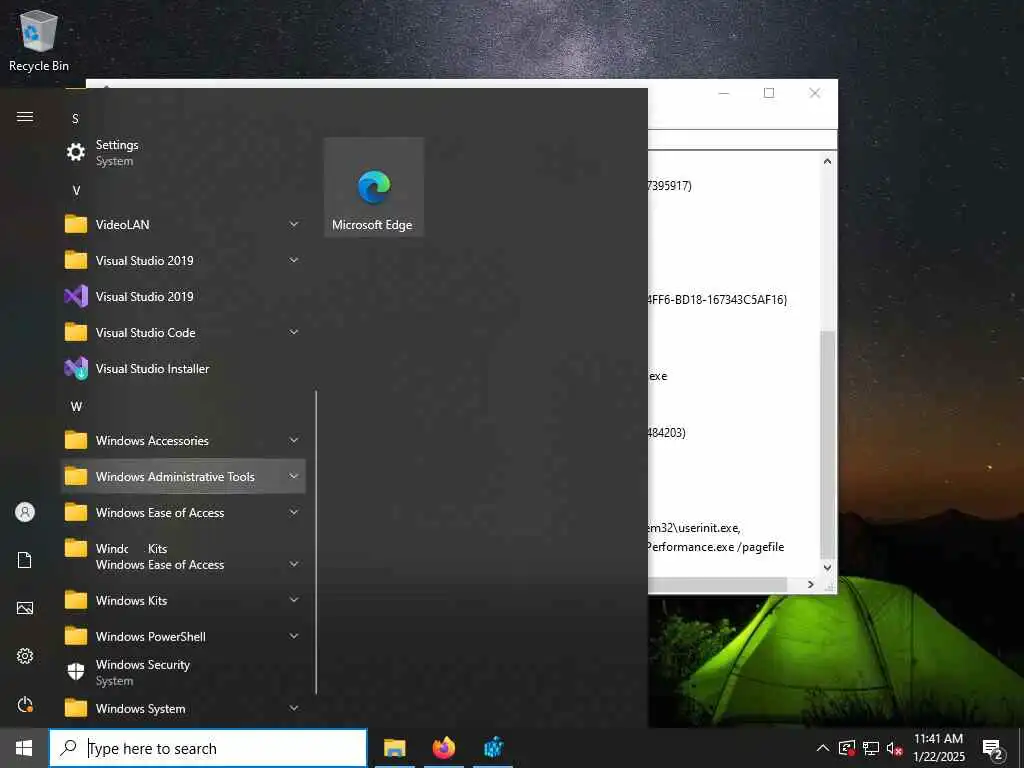Expand Windows PowerShell chevron
Viewport: 1024px width, 768px height.
tap(294, 636)
